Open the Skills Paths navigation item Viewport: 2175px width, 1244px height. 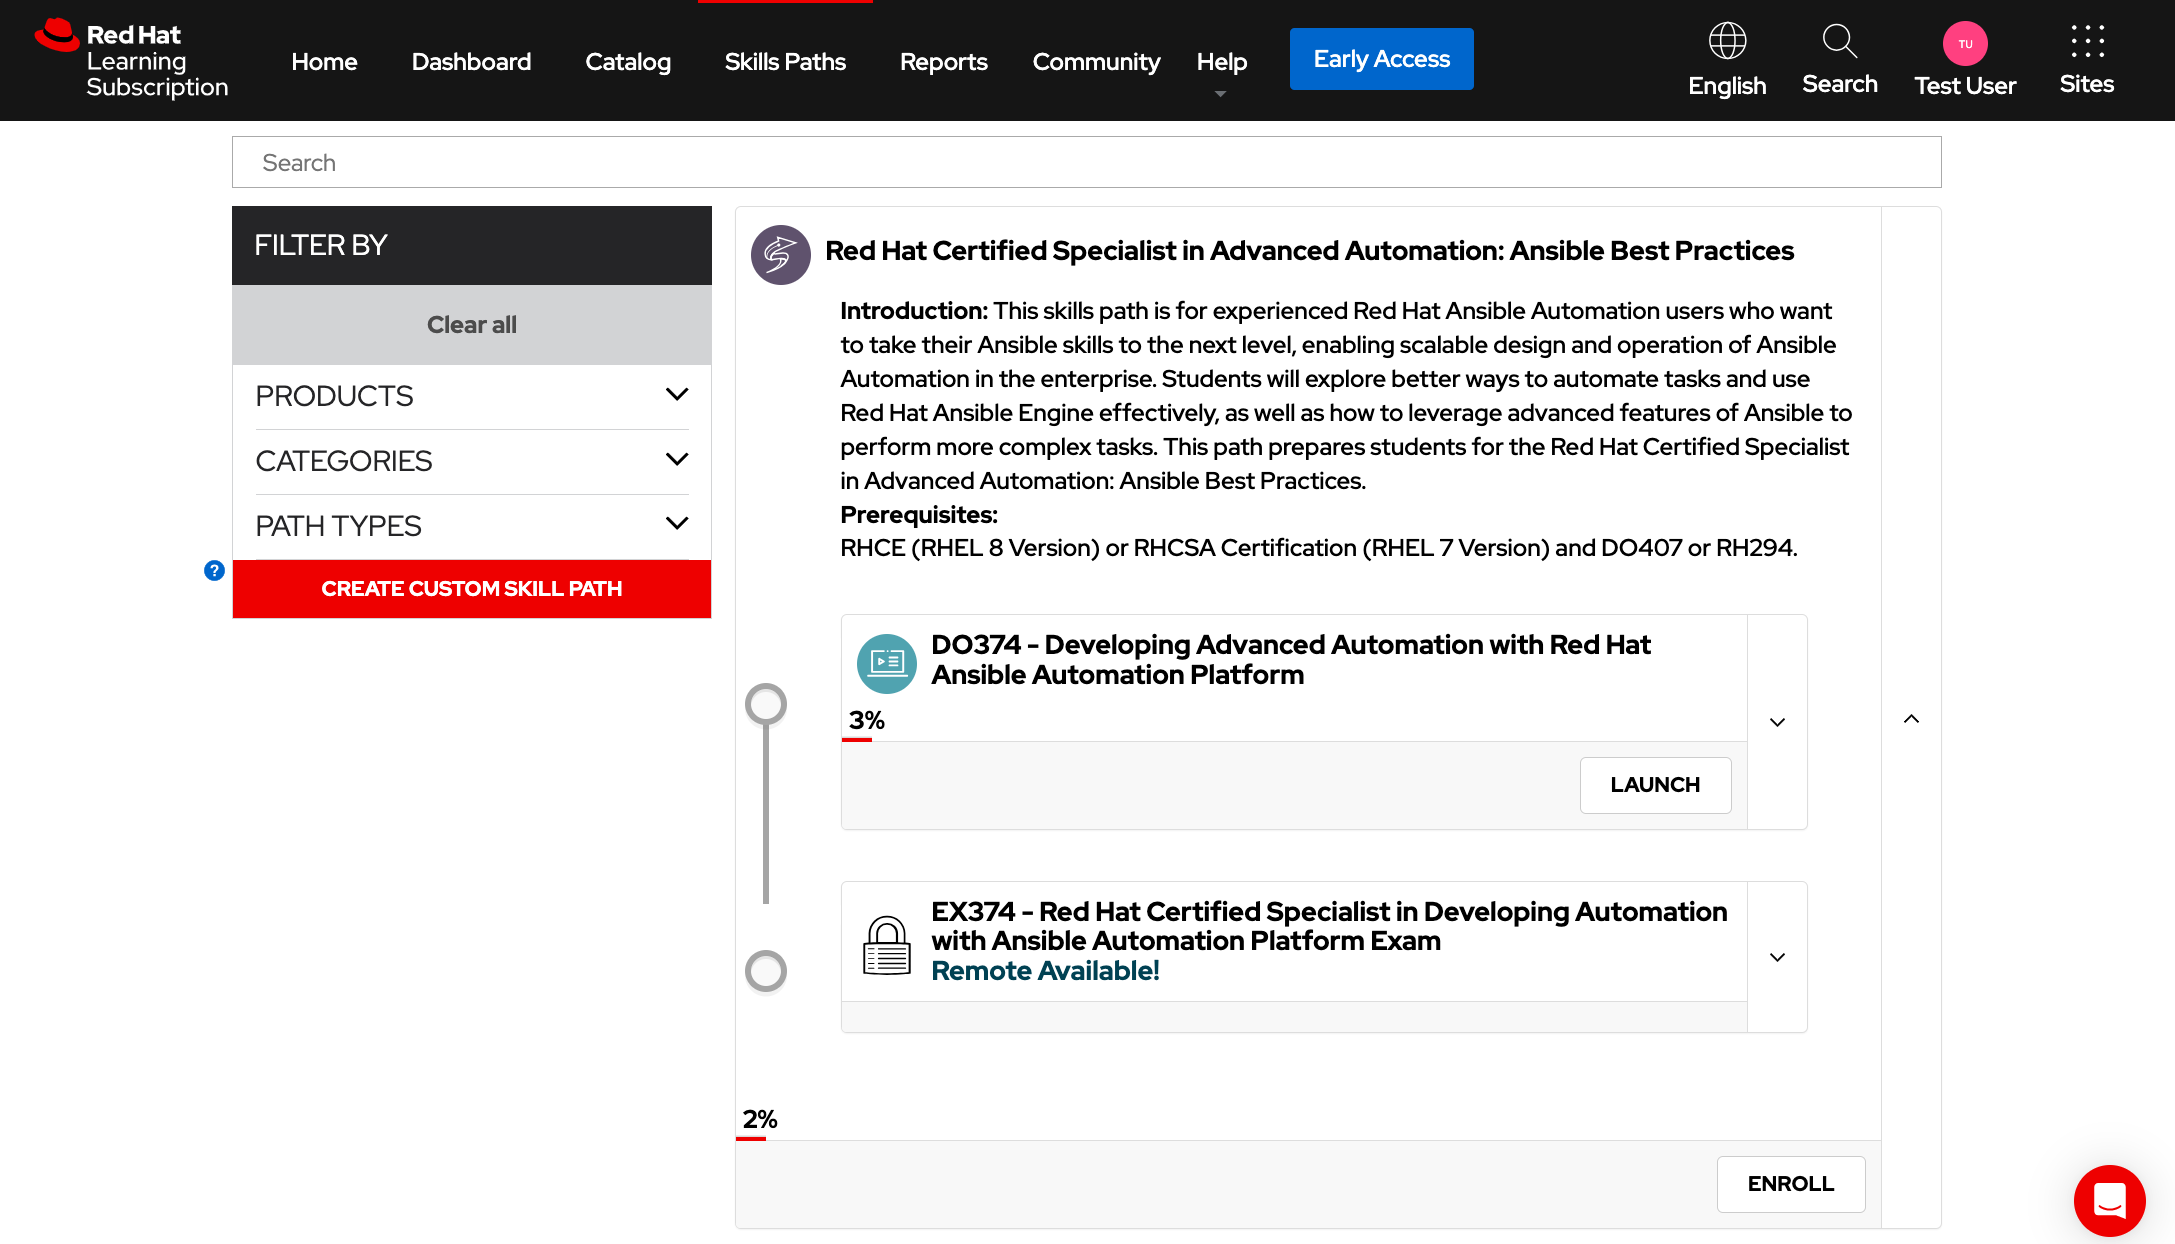(785, 61)
